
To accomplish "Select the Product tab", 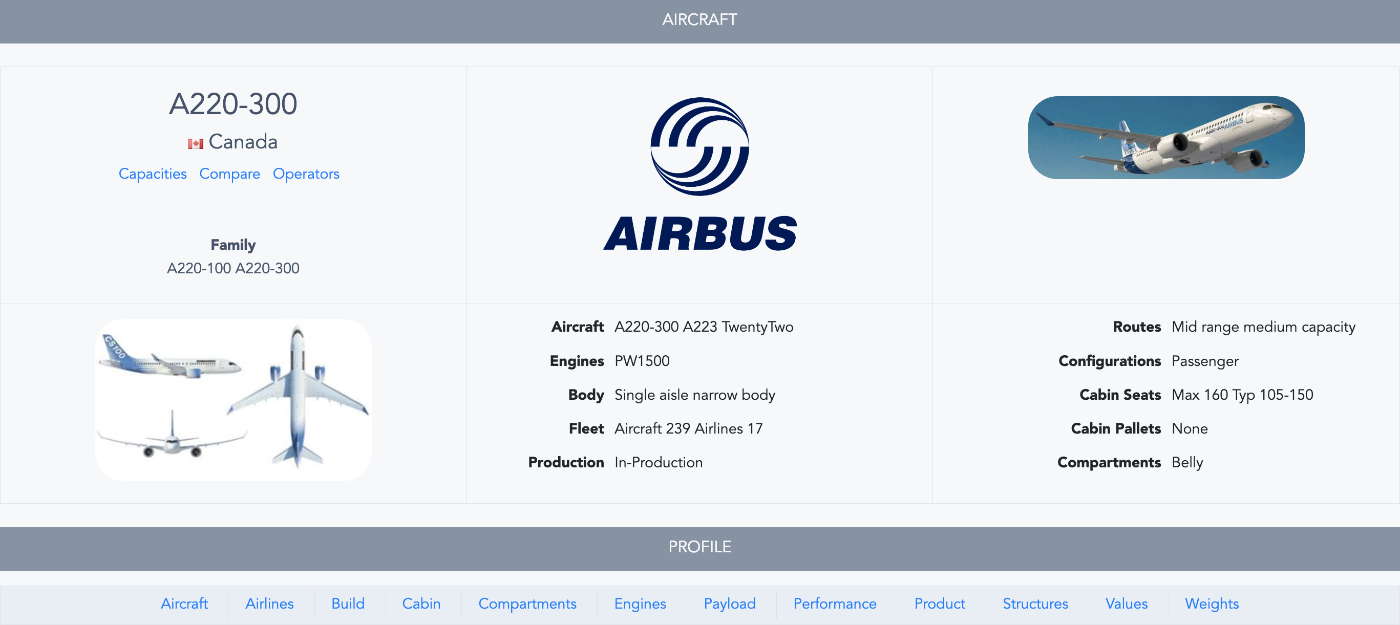I will point(939,604).
